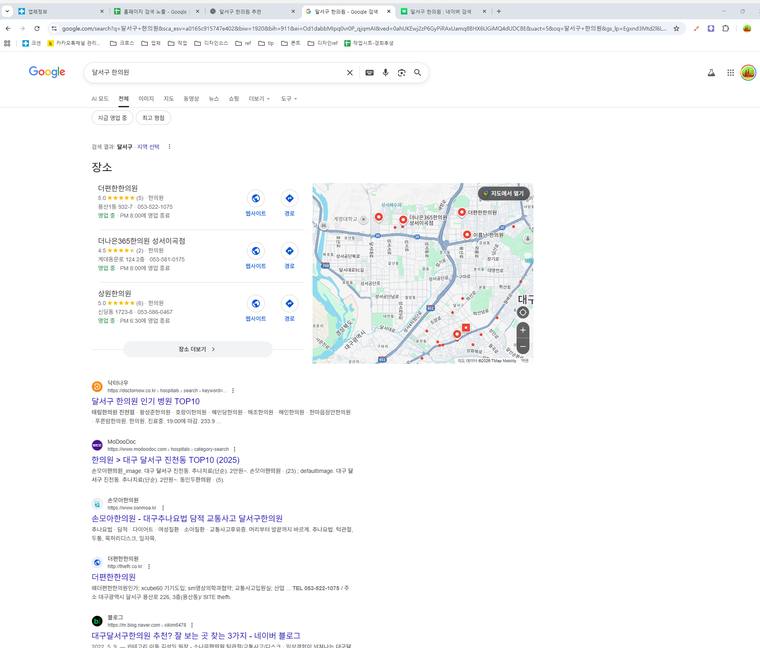The image size is (760, 648).
Task: Open the 폰트 bookmark folder
Action: (290, 43)
